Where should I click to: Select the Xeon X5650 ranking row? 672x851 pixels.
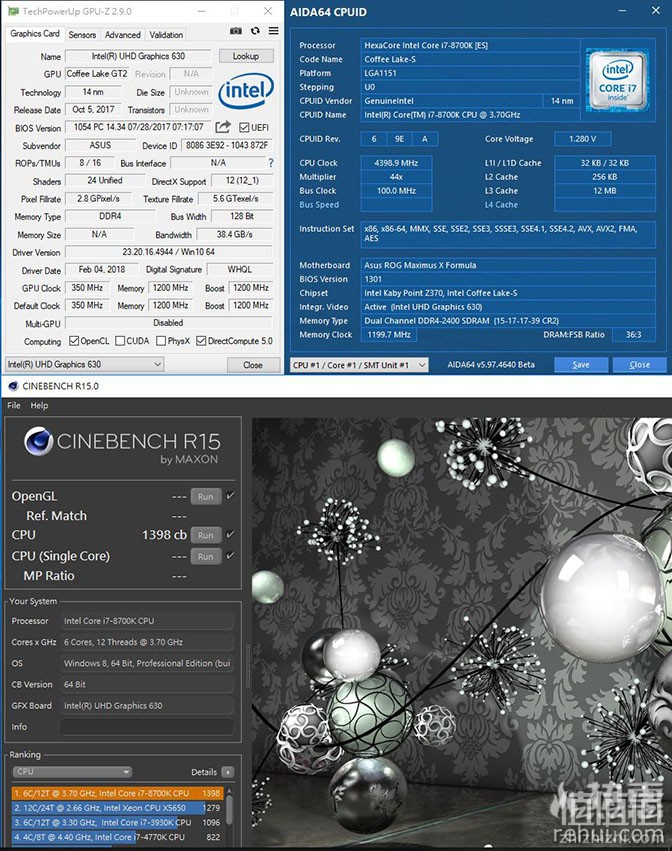pos(117,808)
